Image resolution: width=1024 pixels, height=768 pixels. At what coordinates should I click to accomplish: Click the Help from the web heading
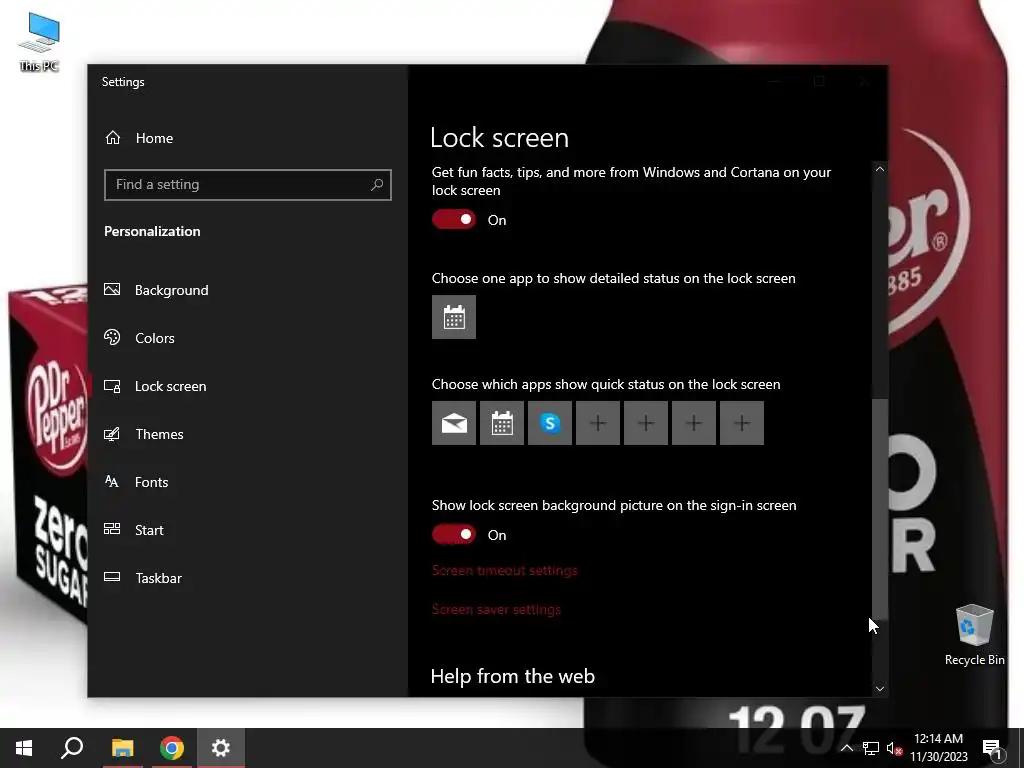(513, 676)
